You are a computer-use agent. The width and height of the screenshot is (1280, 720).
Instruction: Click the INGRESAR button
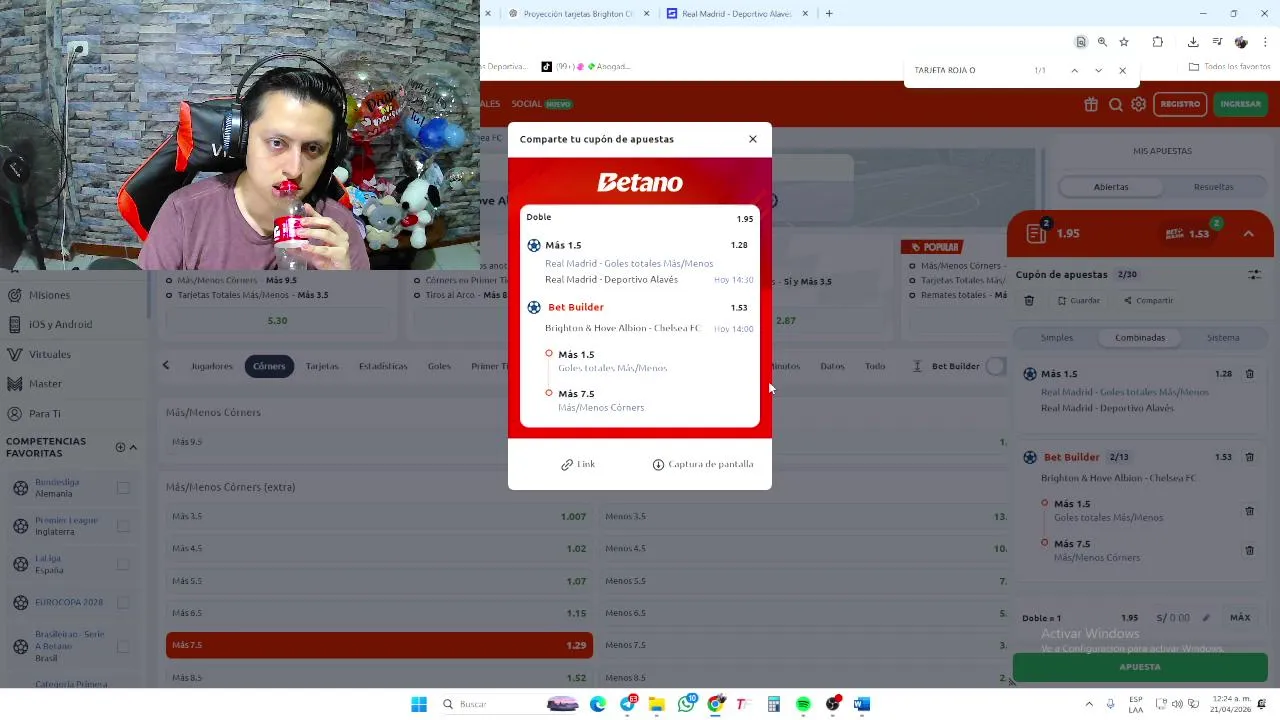tap(1240, 104)
